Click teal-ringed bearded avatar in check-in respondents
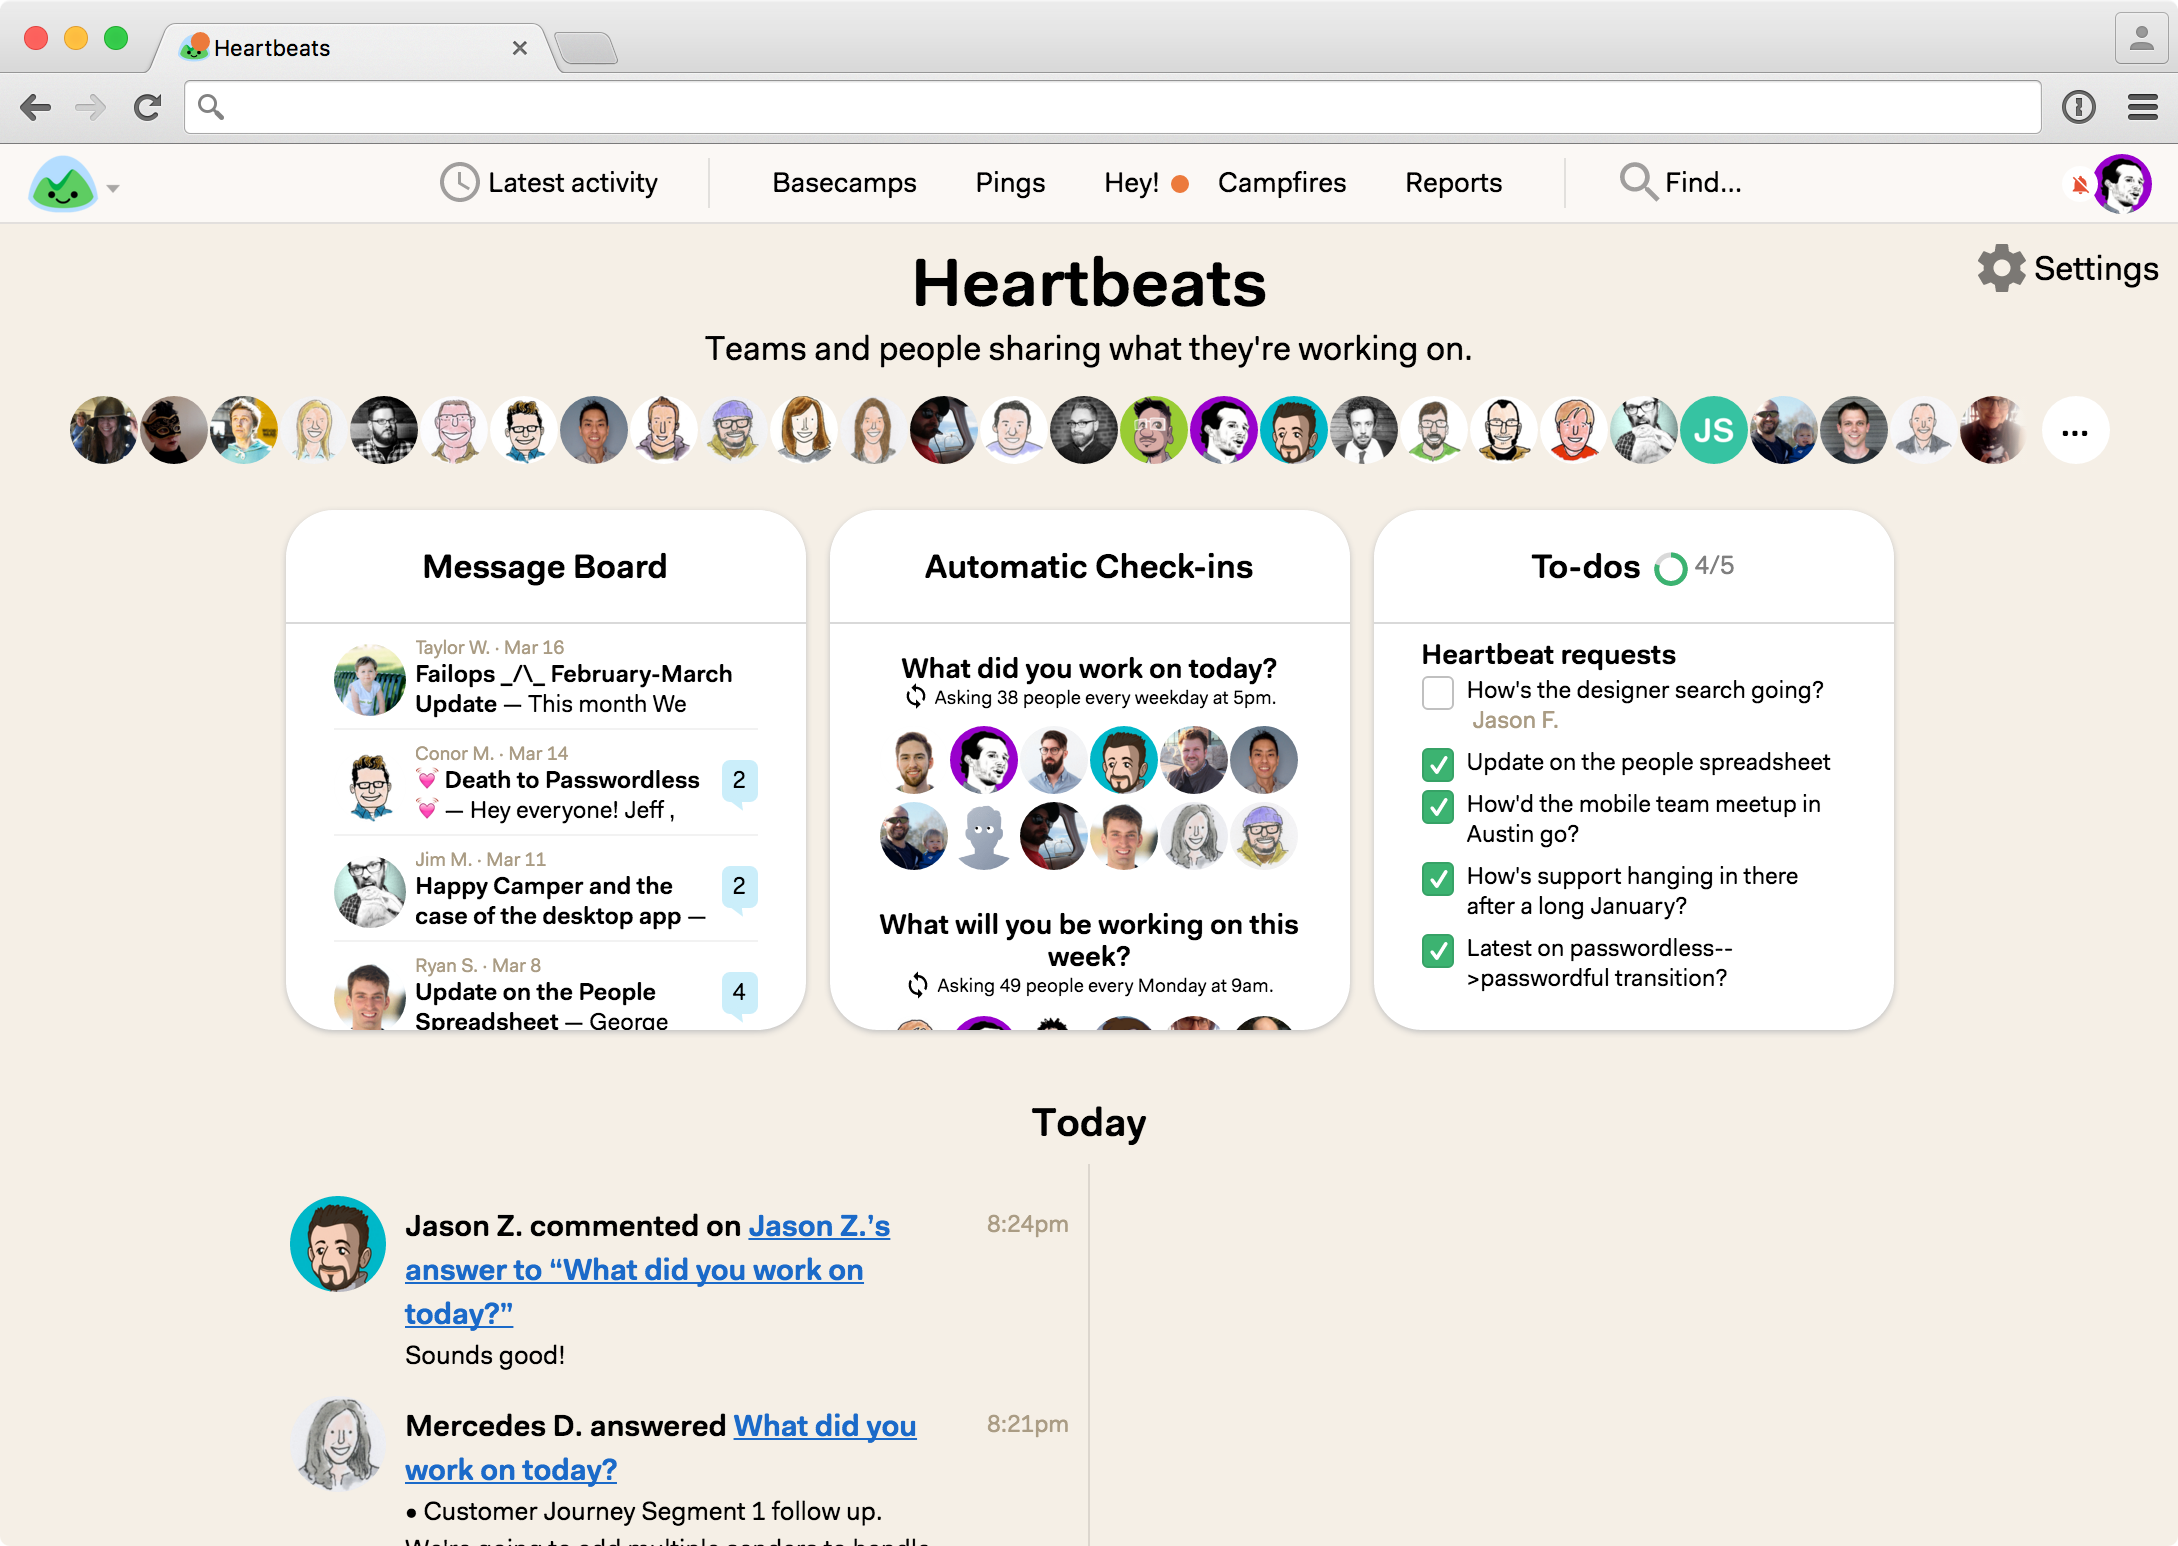The height and width of the screenshot is (1546, 2178). [1123, 760]
